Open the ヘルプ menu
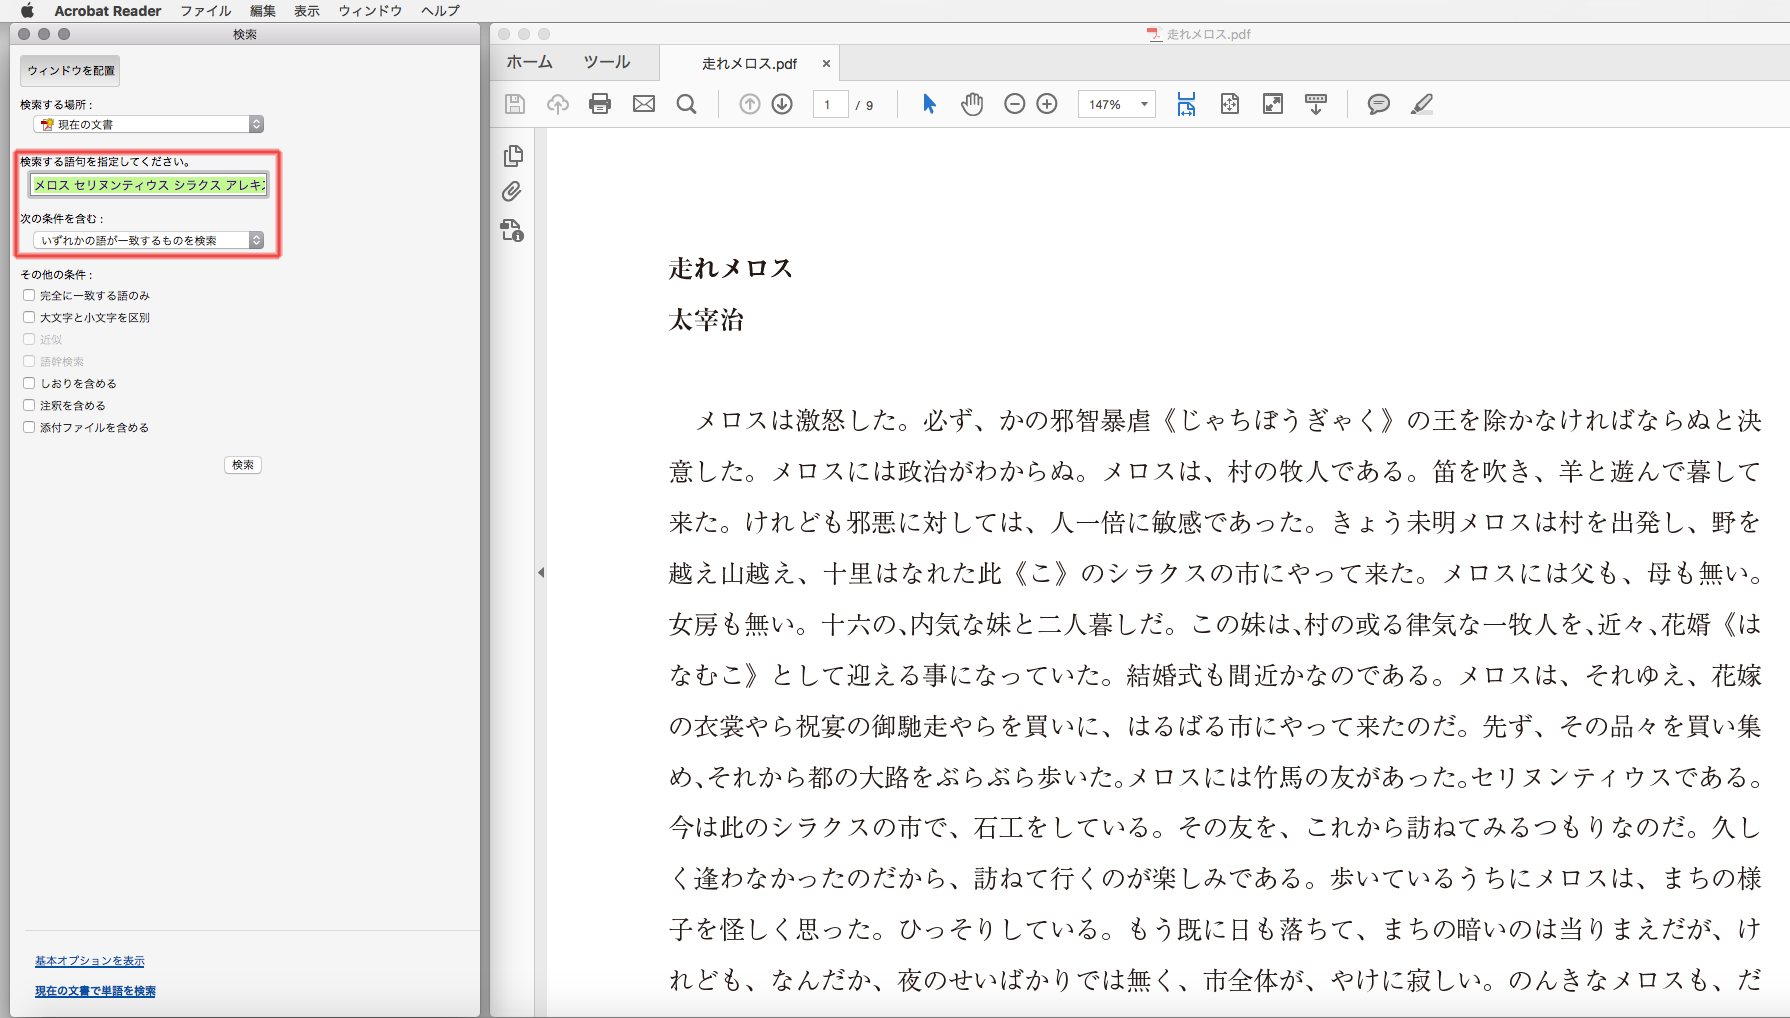Screen dimensions: 1790x1018 pos(441,10)
